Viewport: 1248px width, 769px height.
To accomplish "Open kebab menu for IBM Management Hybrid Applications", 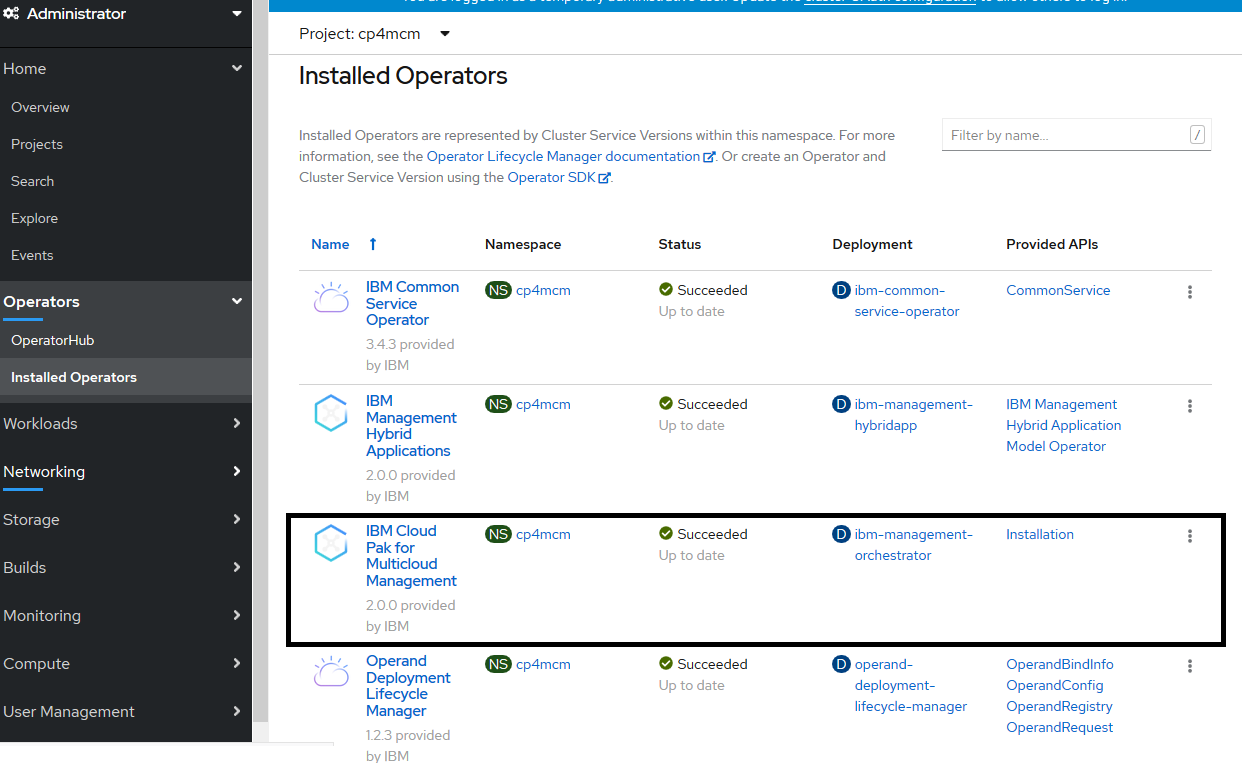I will click(x=1189, y=405).
